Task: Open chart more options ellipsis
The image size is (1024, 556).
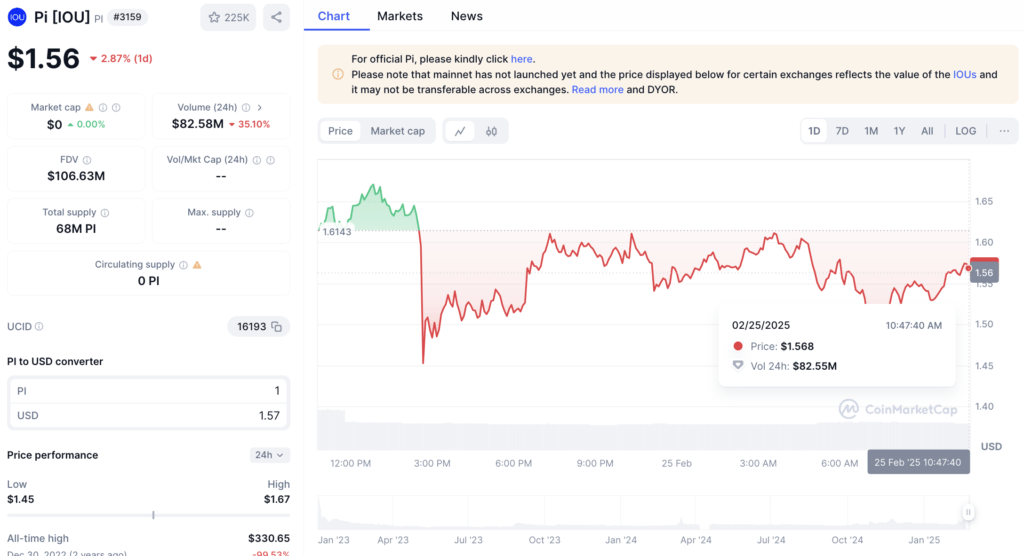Action: tap(1004, 131)
